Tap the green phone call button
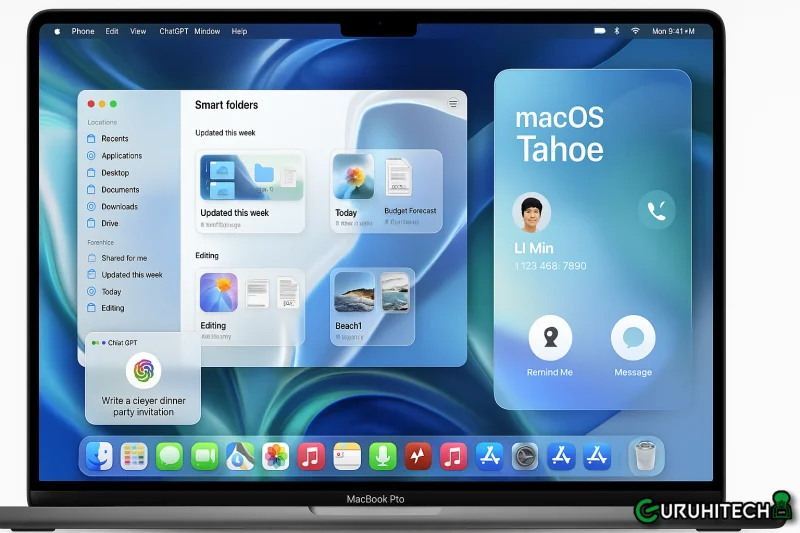Screen dimensions: 800x533 (x=657, y=210)
